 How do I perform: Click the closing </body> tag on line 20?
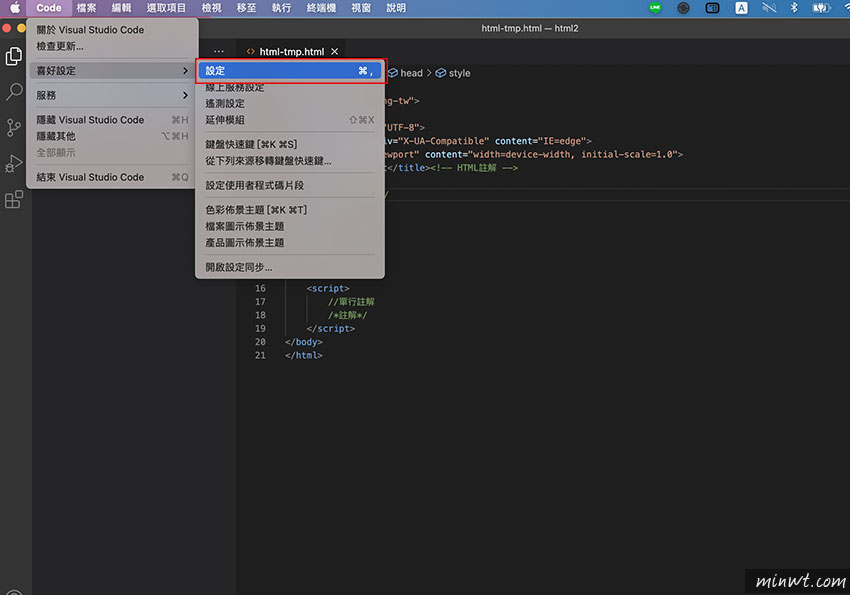[304, 342]
